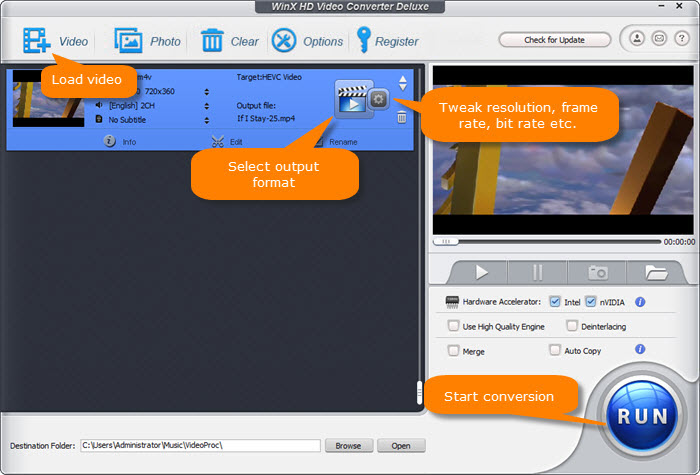The height and width of the screenshot is (475, 700).
Task: Select the loaded video thumbnail
Action: [48, 99]
